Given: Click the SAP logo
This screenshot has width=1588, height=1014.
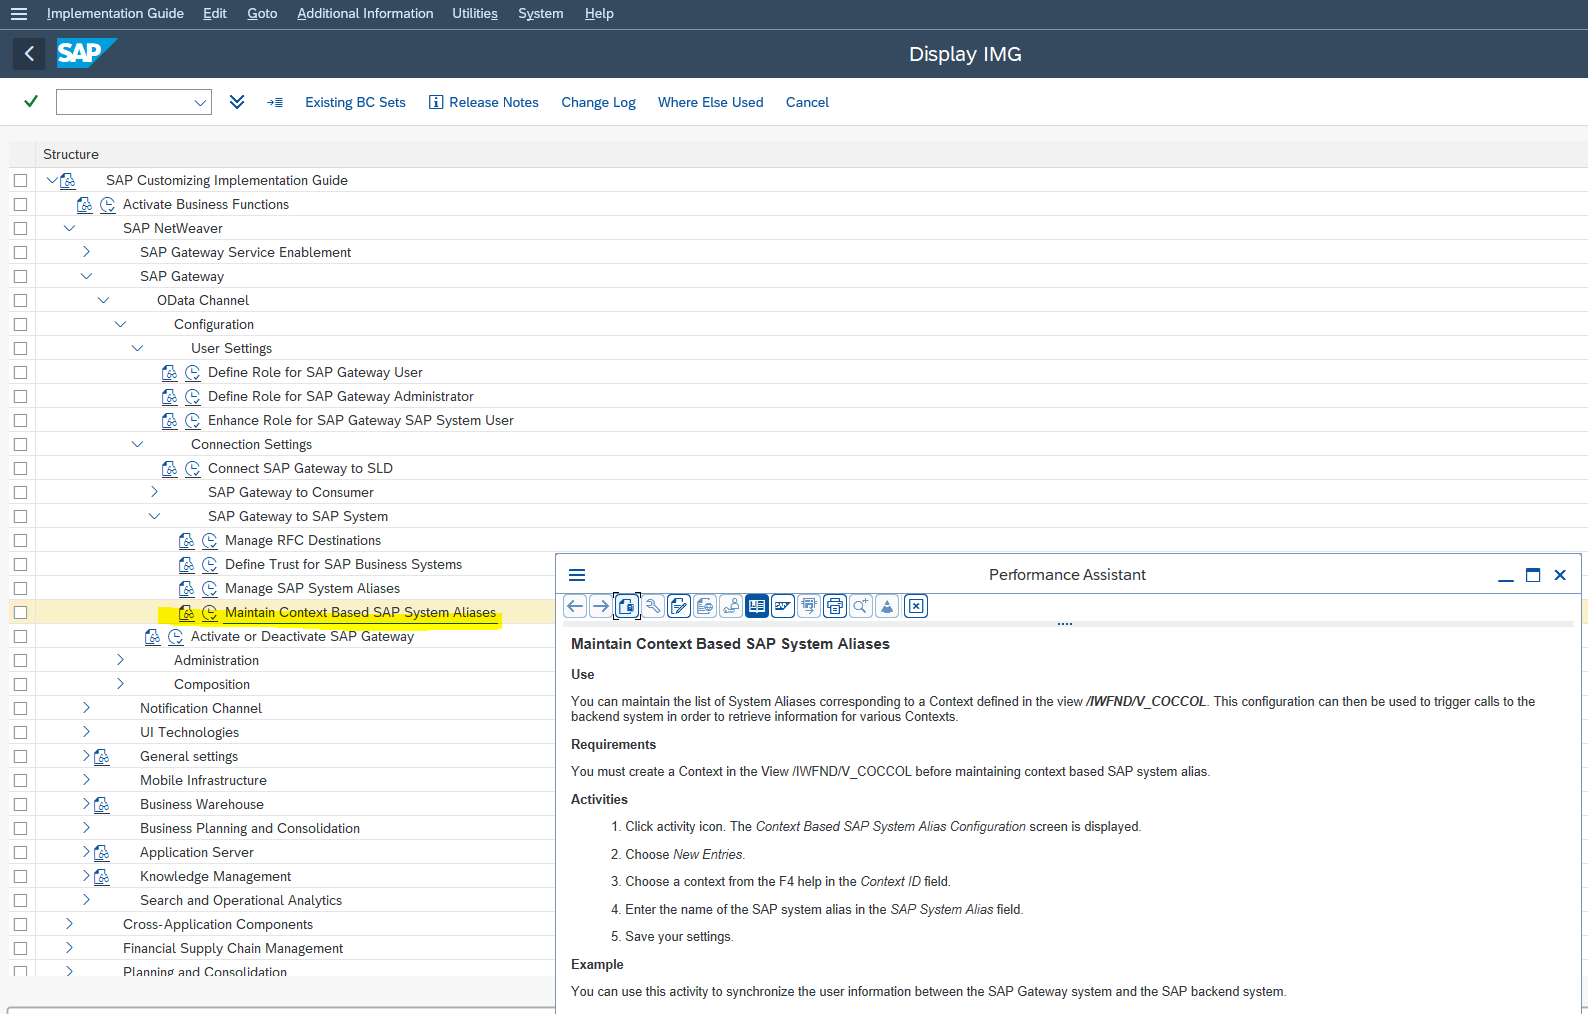Looking at the screenshot, I should coord(86,53).
